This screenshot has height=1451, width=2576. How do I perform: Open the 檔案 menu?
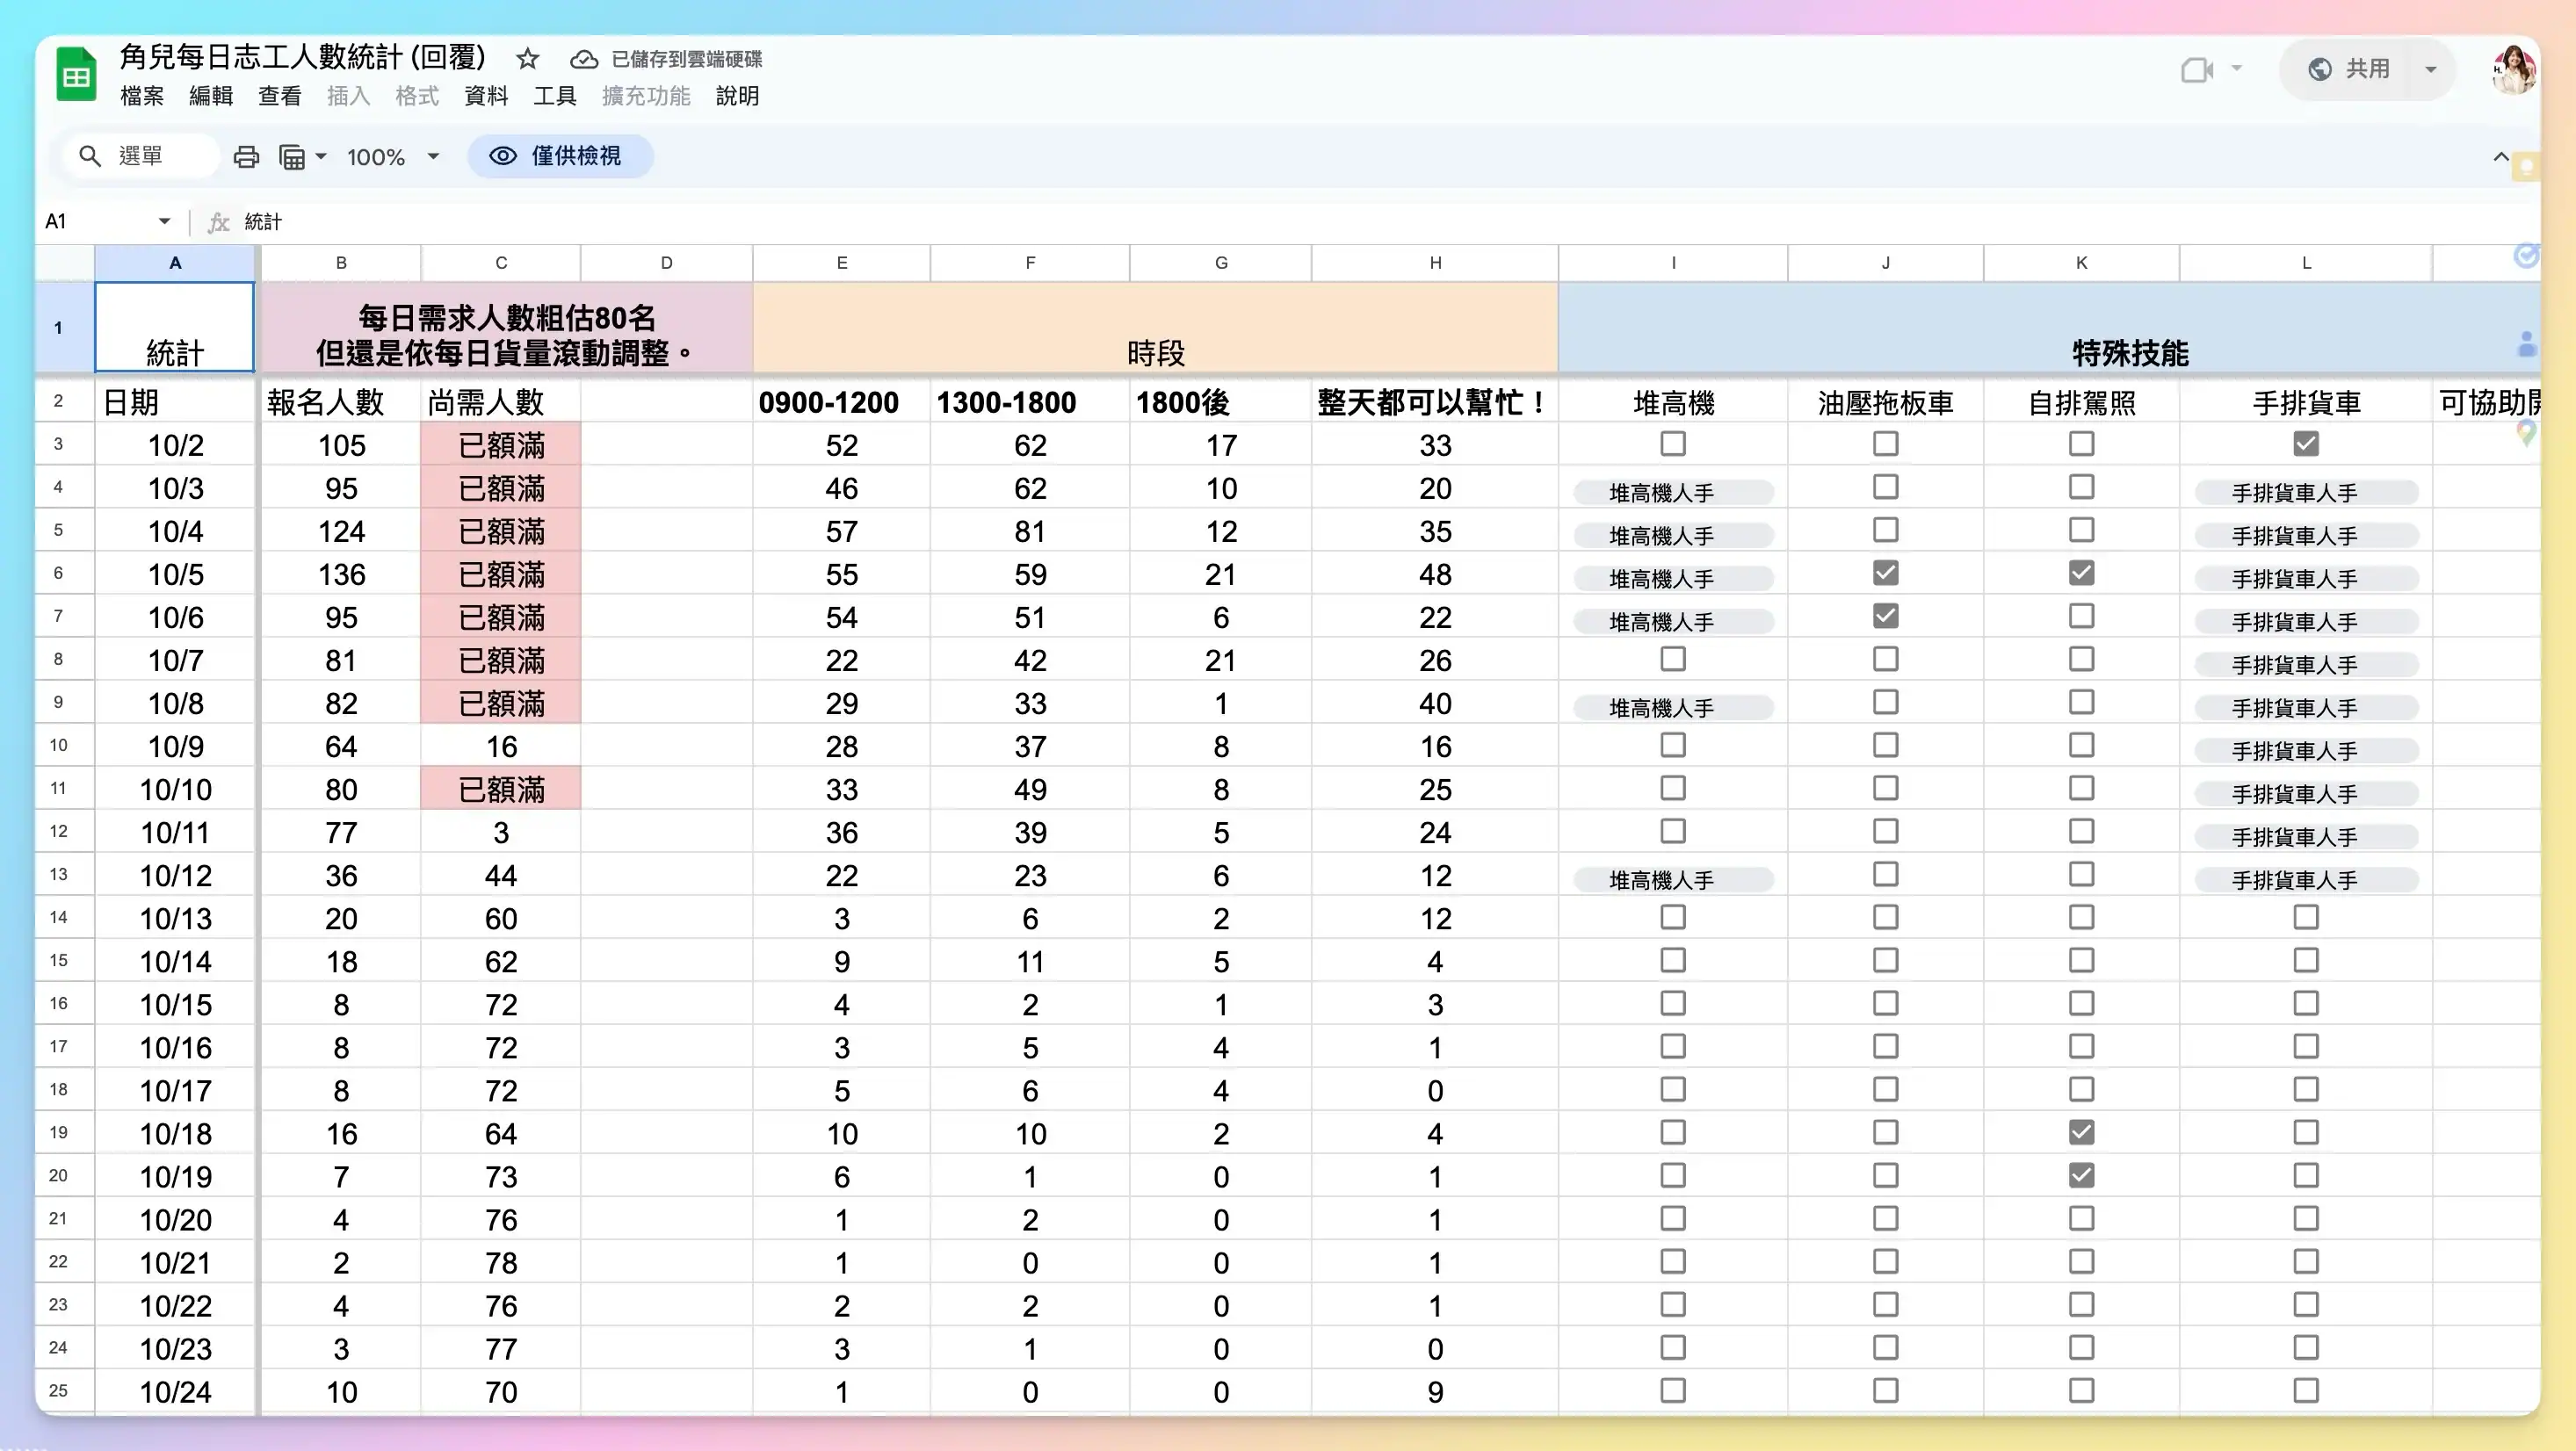coord(142,96)
